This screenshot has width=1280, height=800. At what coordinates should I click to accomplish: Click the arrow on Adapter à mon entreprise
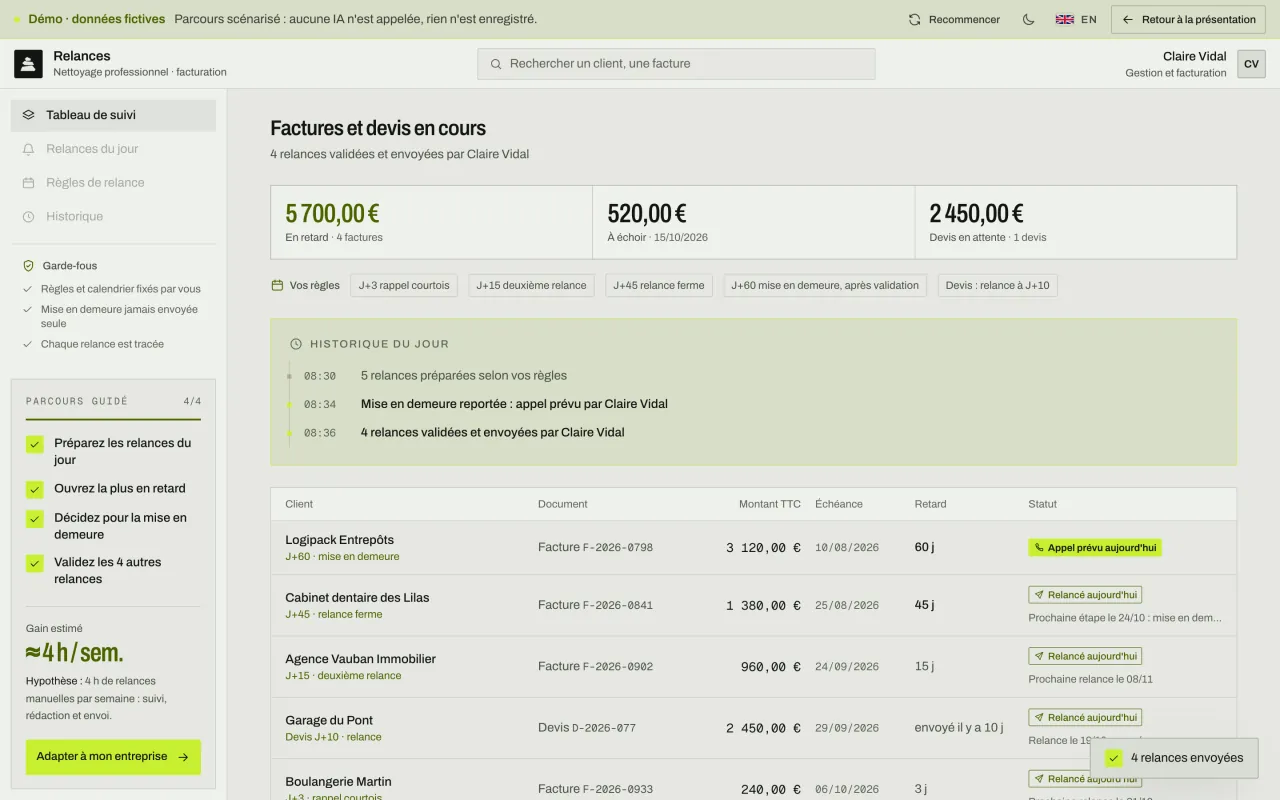pyautogui.click(x=183, y=757)
